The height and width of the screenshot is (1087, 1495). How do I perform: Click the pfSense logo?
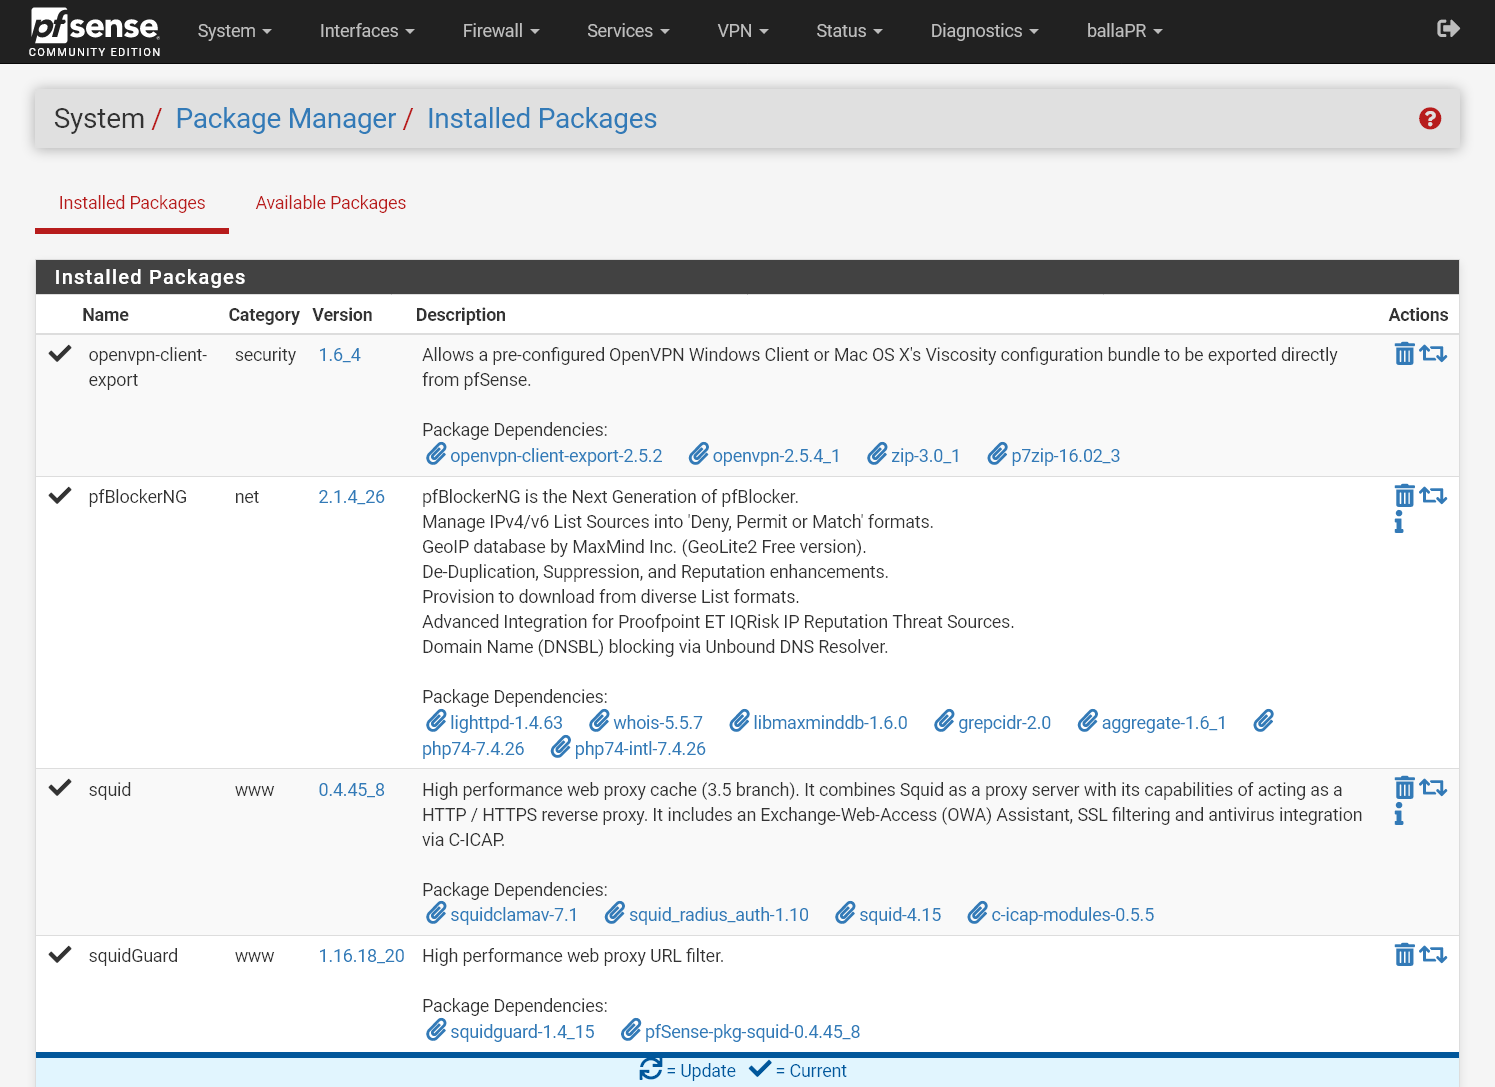click(x=94, y=31)
